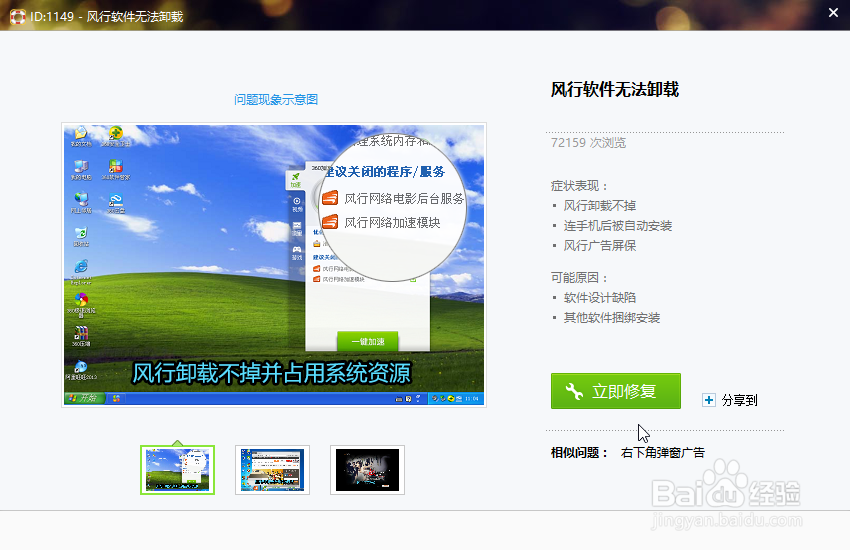
Task: Click the 问题现象示意图 heading link
Action: pyautogui.click(x=276, y=100)
